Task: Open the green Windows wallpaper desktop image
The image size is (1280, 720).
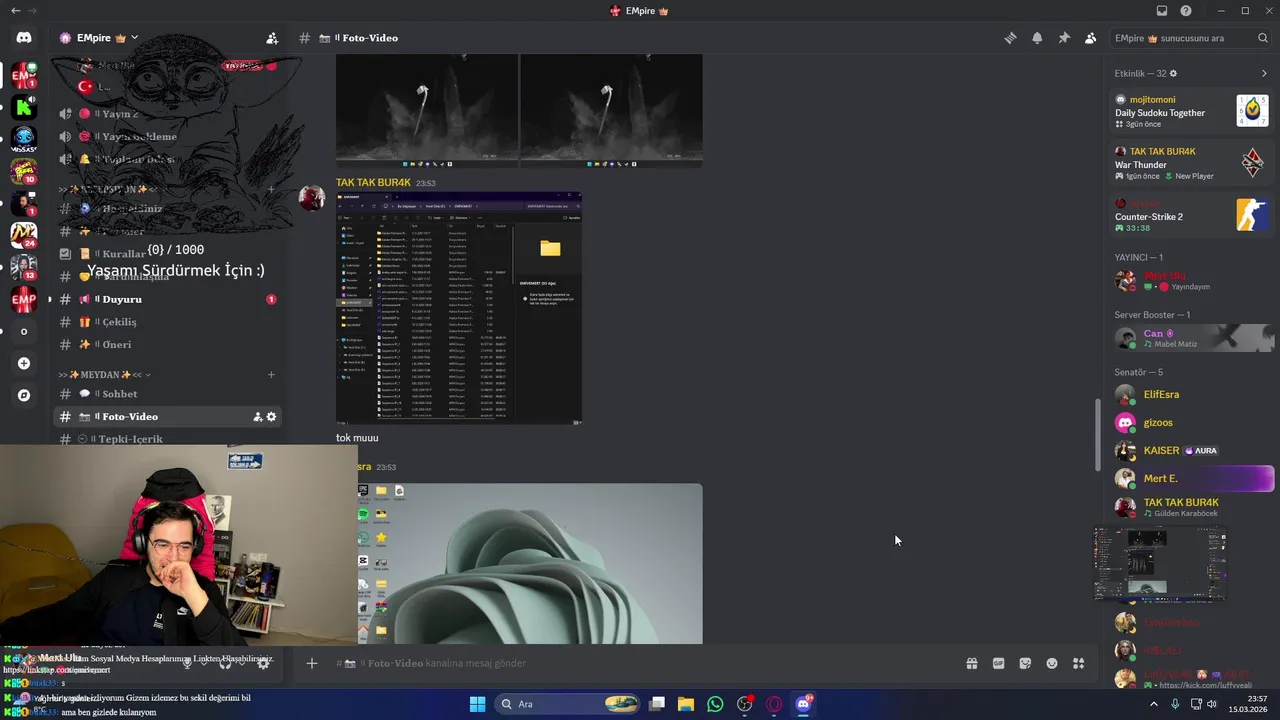Action: (530, 564)
